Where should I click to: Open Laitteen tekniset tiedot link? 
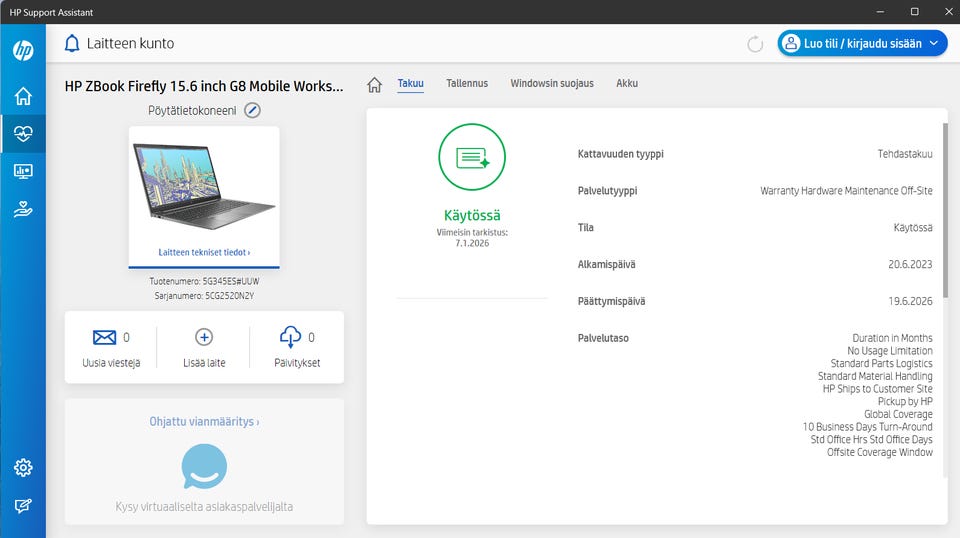[x=204, y=253]
